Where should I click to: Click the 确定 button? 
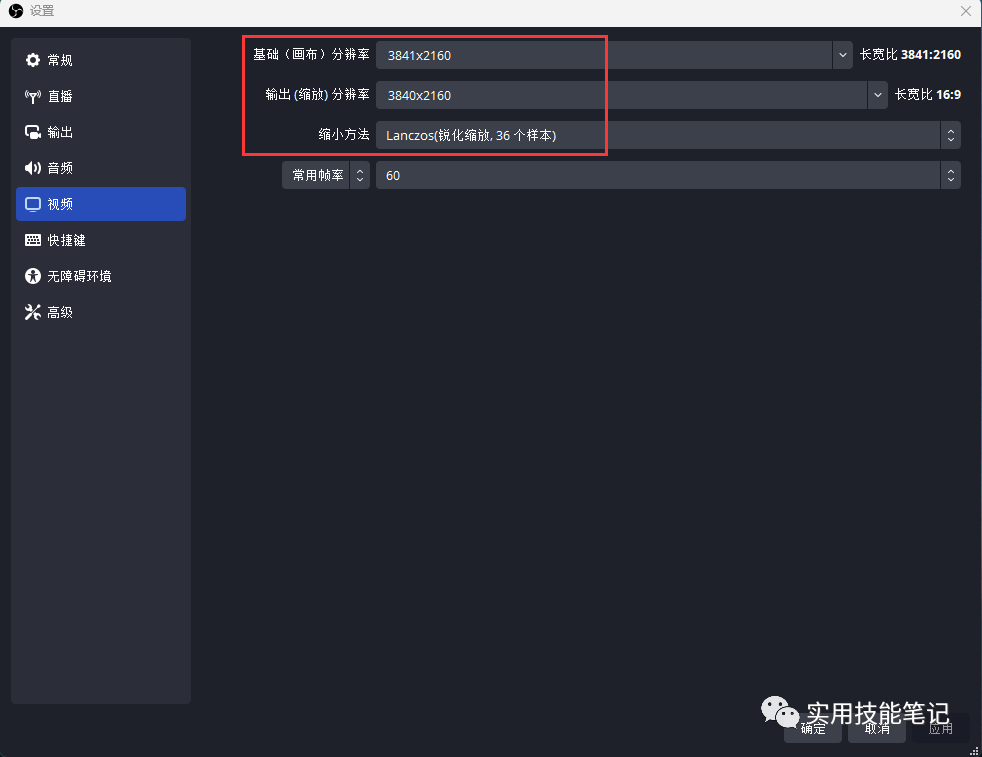(813, 728)
